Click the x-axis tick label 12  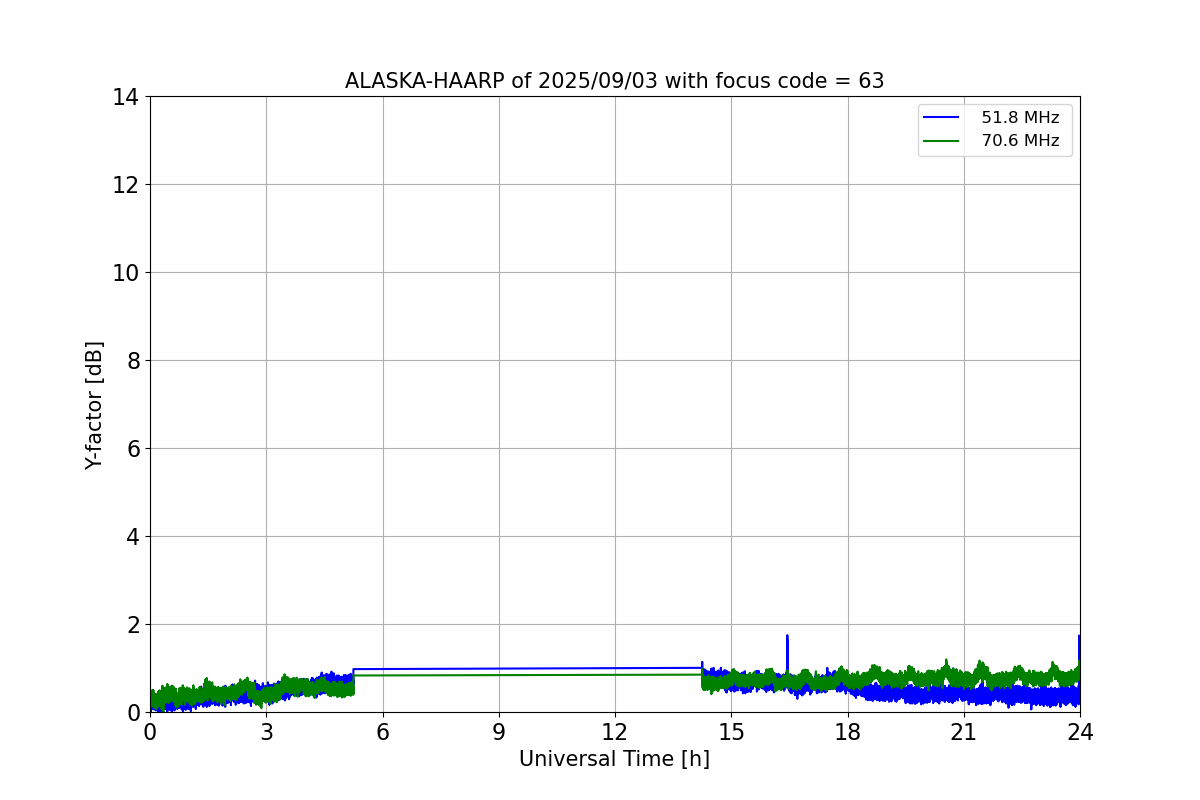tap(615, 732)
